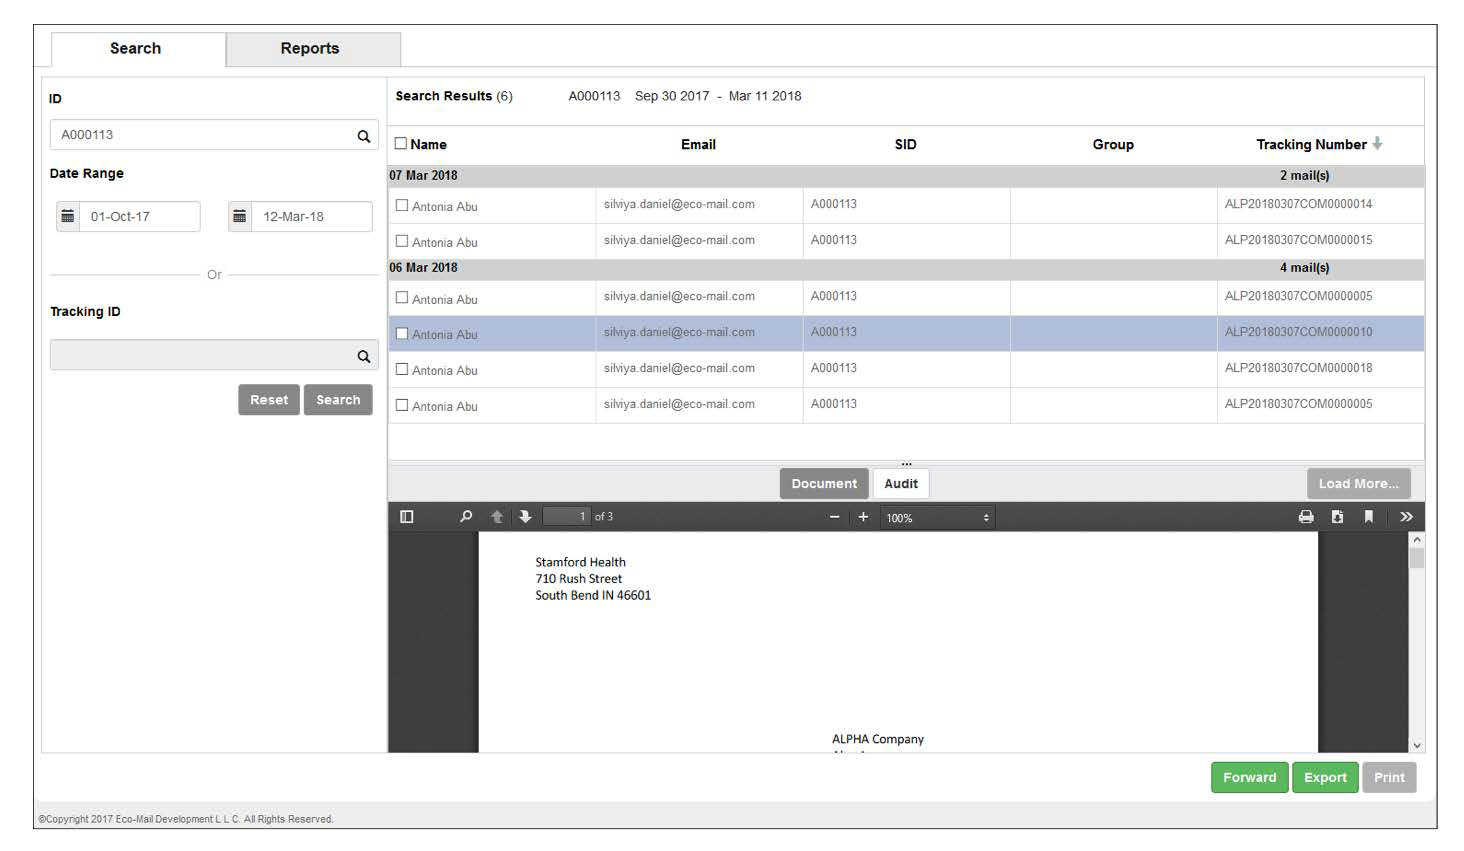Click the ID field search magnifier icon
This screenshot has height=851, width=1464.
[364, 136]
